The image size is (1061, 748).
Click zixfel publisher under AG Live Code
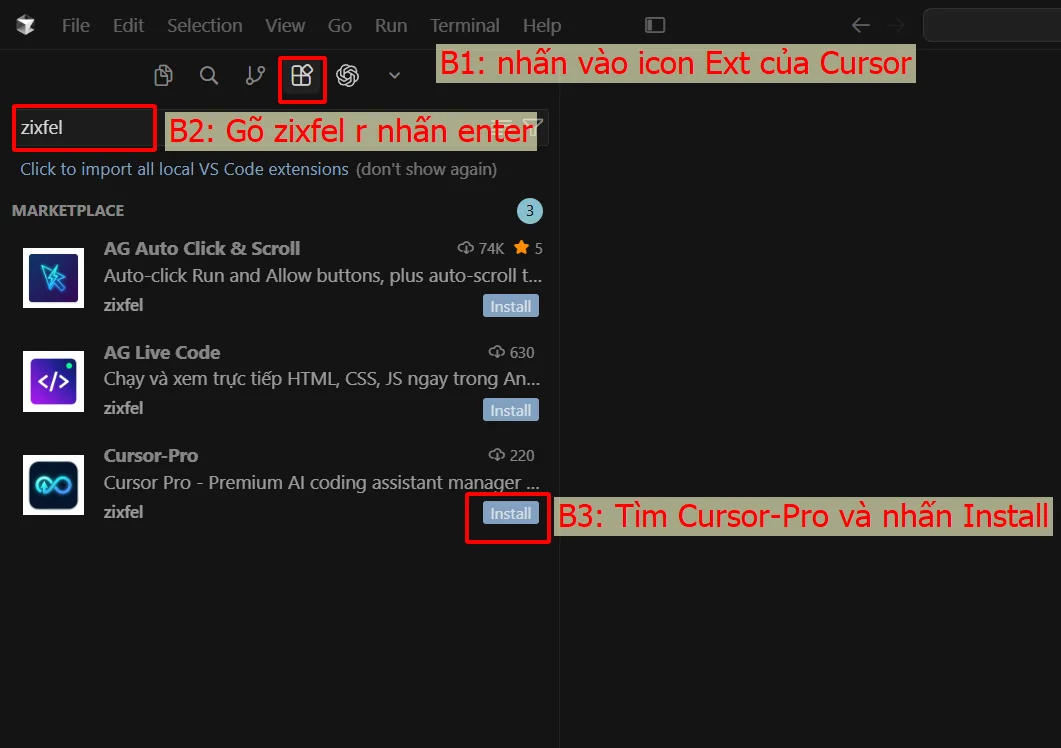(123, 408)
